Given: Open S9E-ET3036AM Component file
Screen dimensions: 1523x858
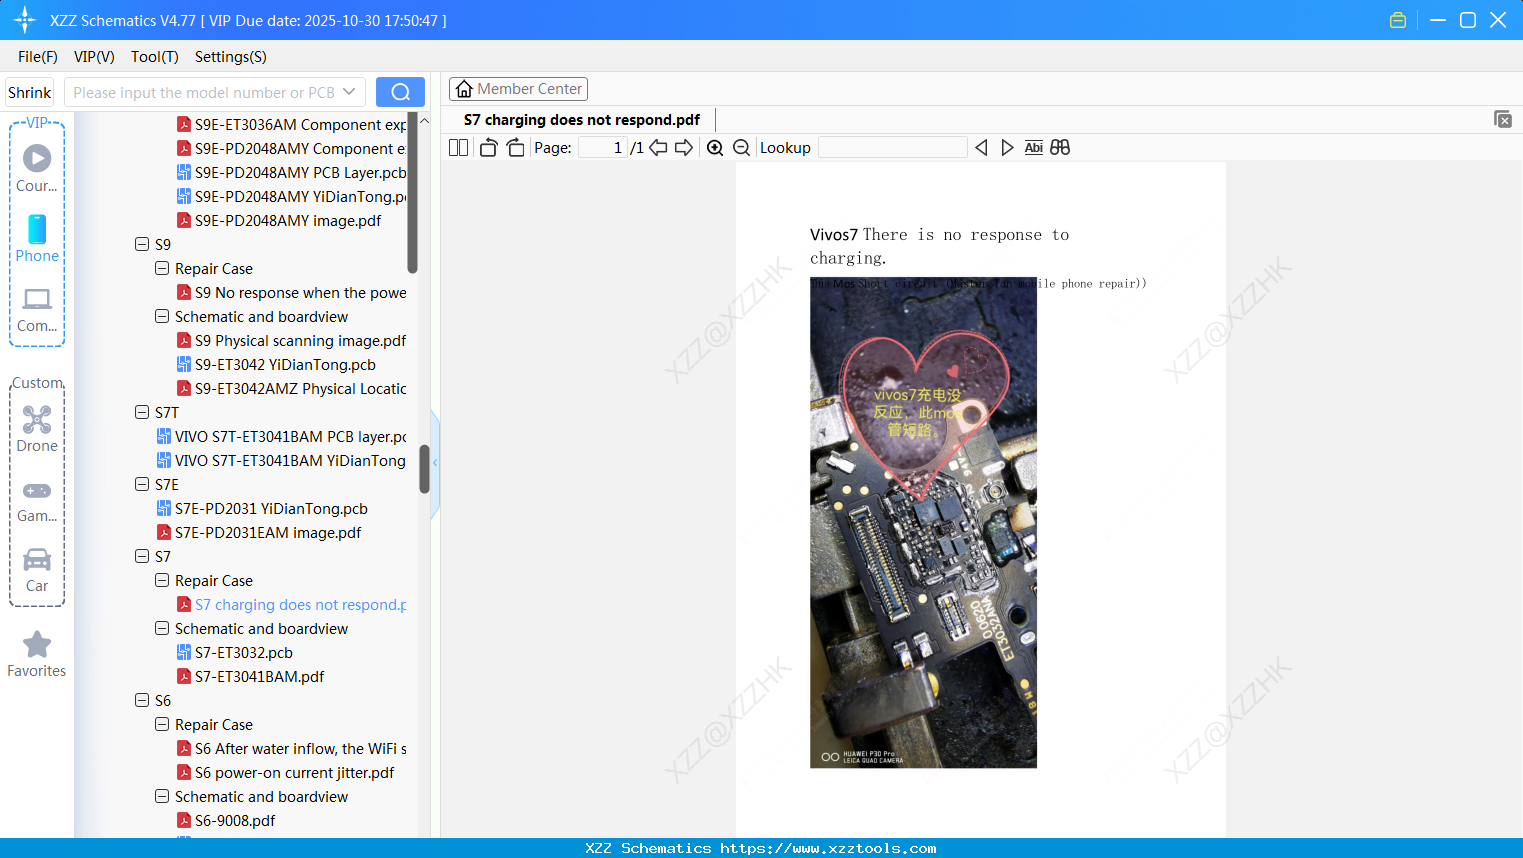Looking at the screenshot, I should coord(292,124).
